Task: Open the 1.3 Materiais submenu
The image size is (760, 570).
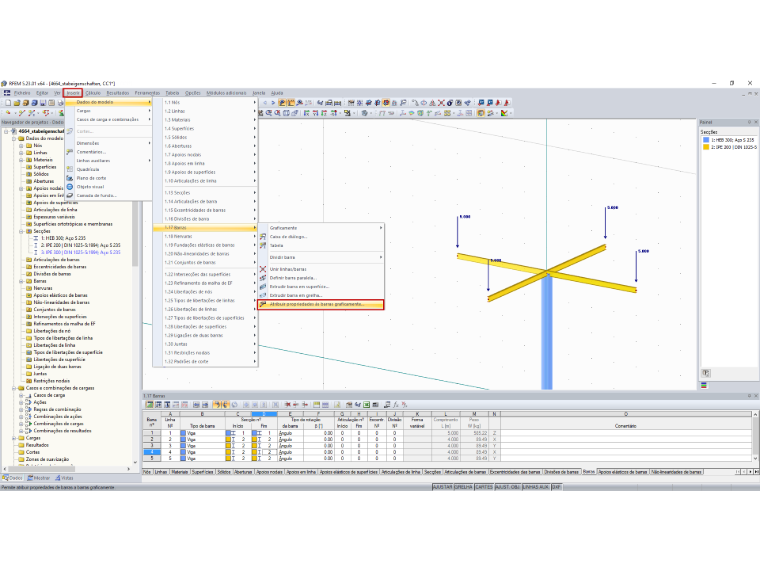Action: pyautogui.click(x=206, y=120)
